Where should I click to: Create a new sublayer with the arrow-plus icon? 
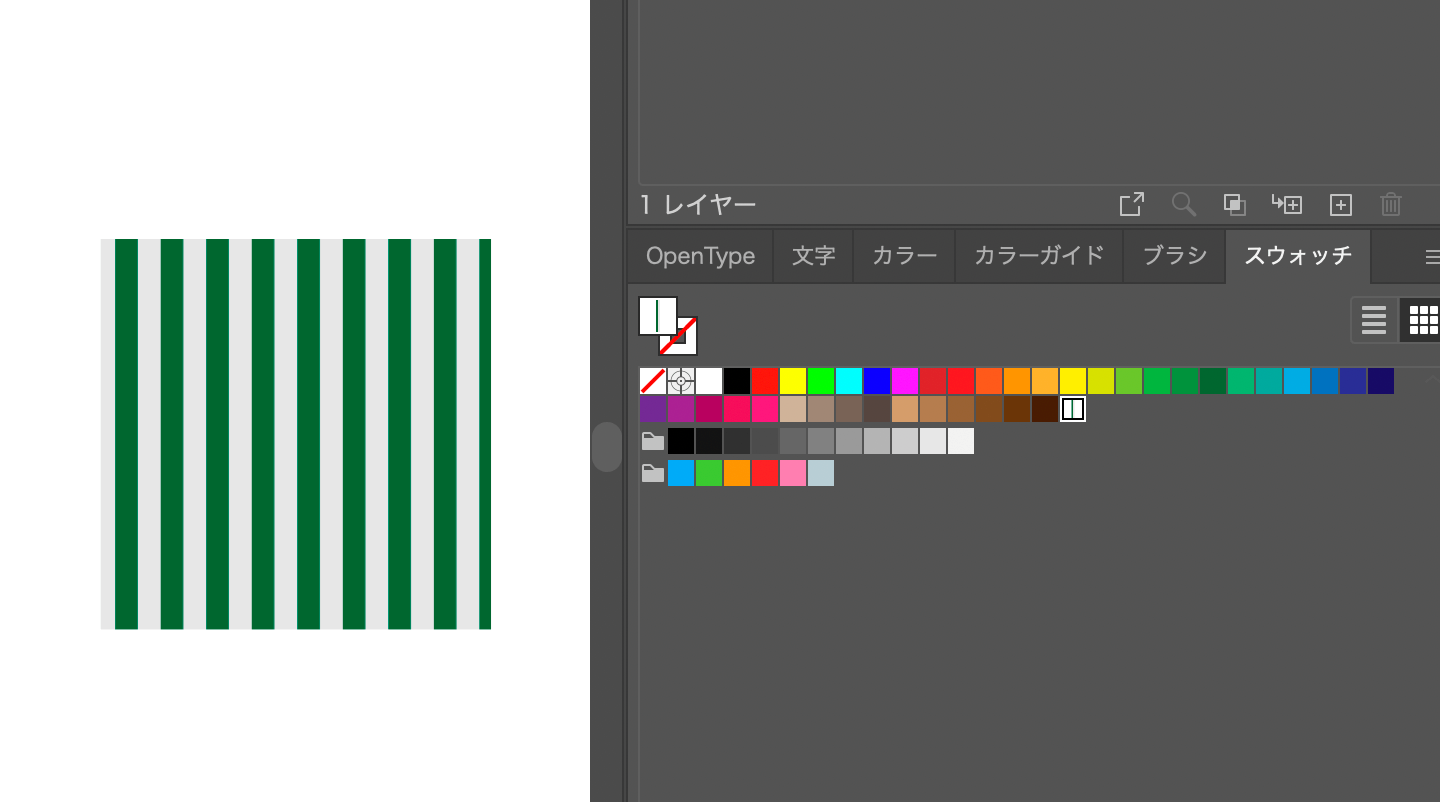[x=1287, y=205]
